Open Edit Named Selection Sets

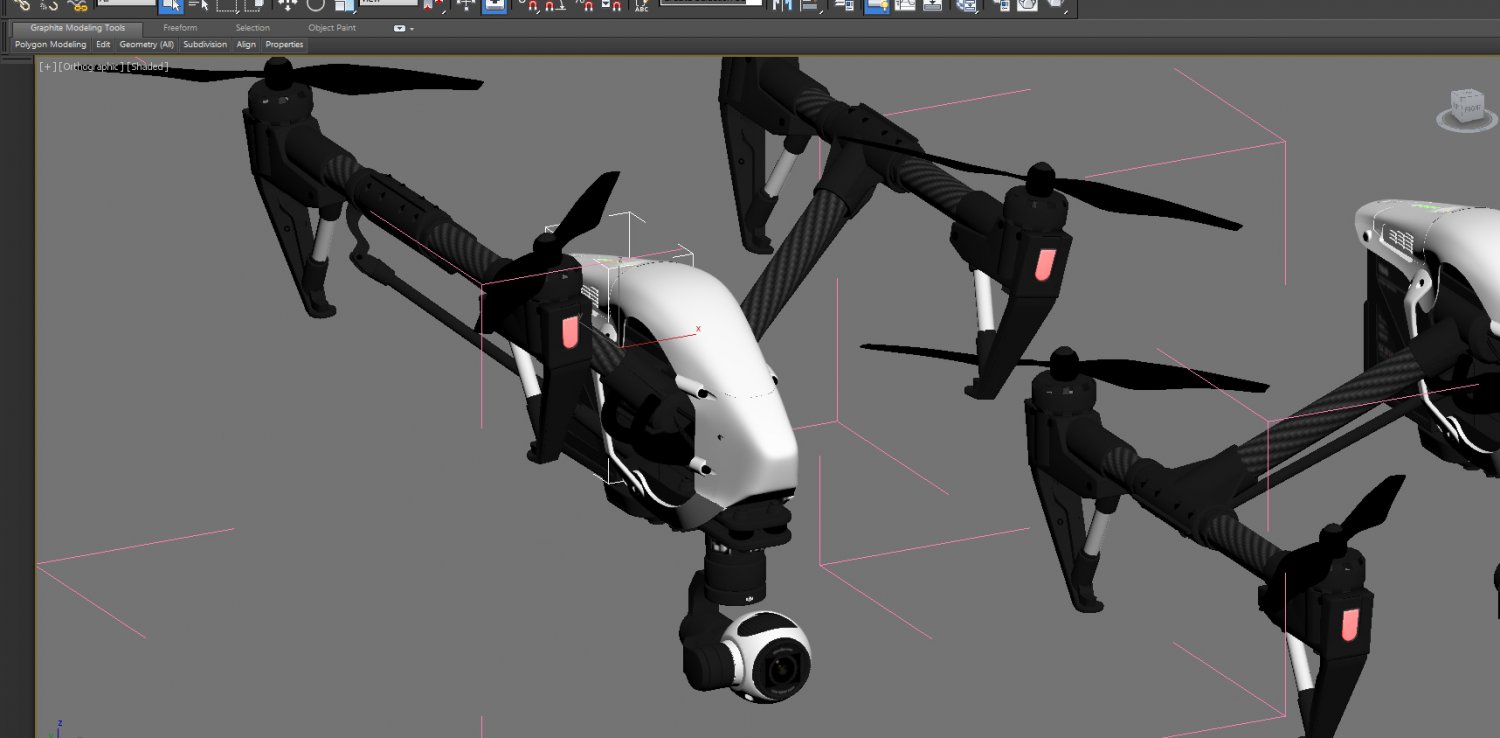pyautogui.click(x=641, y=7)
